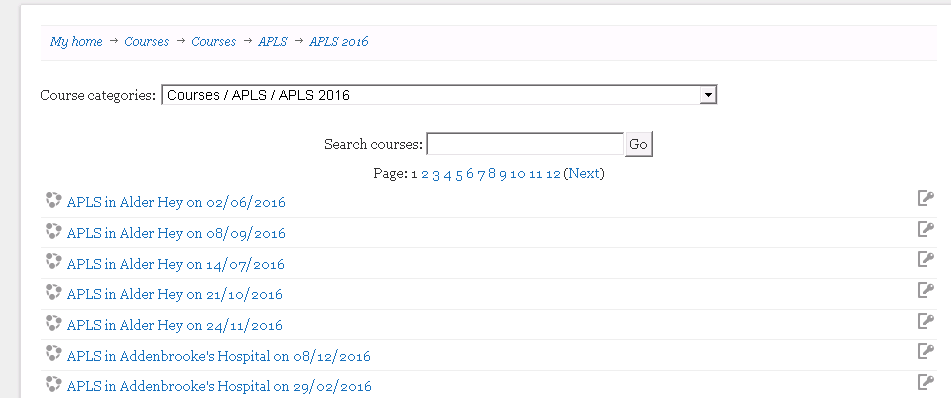Click enrolment key icon for Alder Hey 02/06/2016
This screenshot has width=951, height=398.
pos(926,198)
